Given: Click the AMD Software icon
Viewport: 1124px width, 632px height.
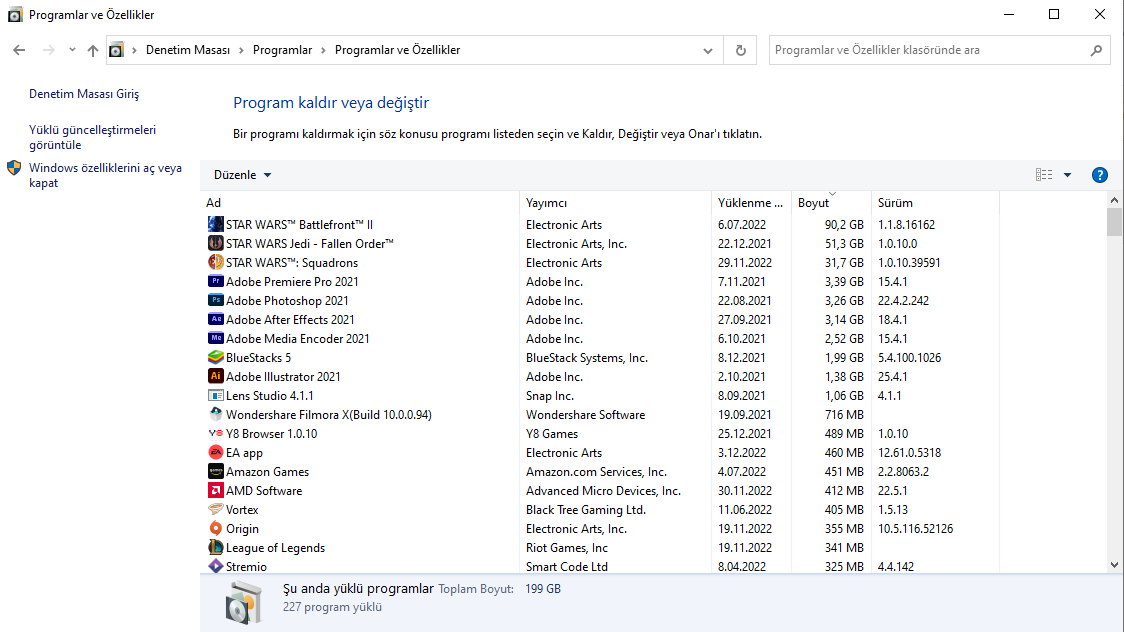Looking at the screenshot, I should pyautogui.click(x=215, y=490).
